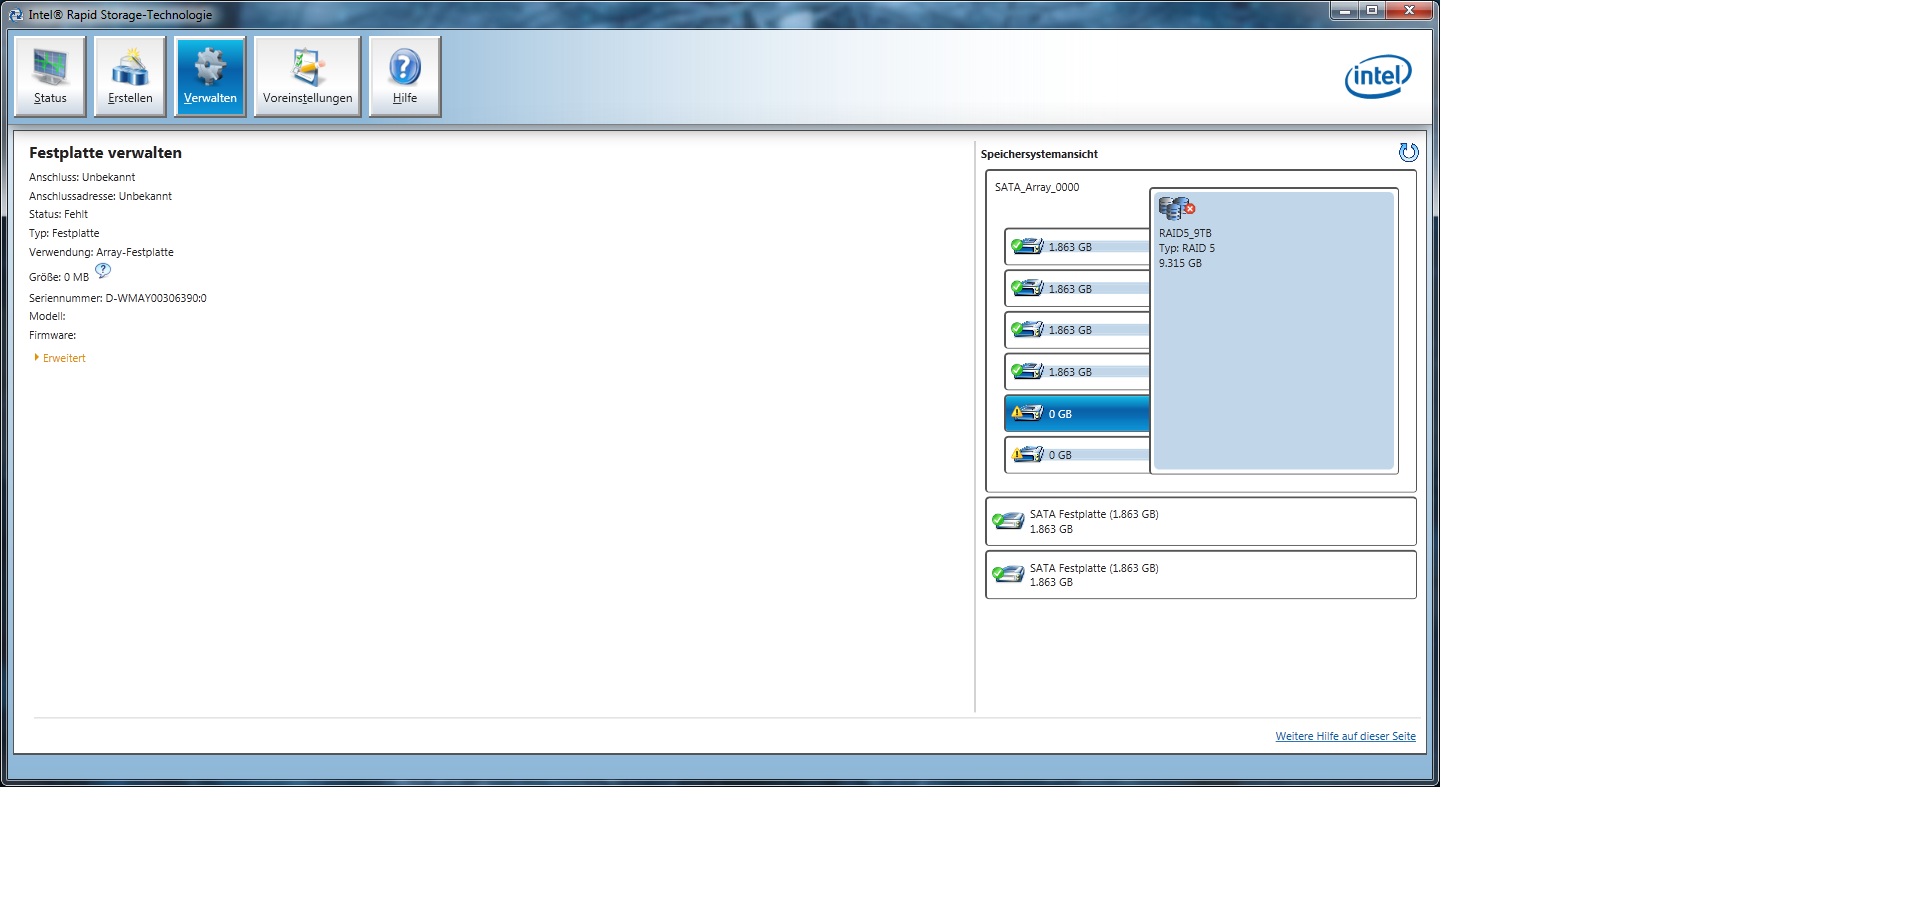Click help icon next to Größe
Screen dimensions: 1914x918
coord(103,271)
